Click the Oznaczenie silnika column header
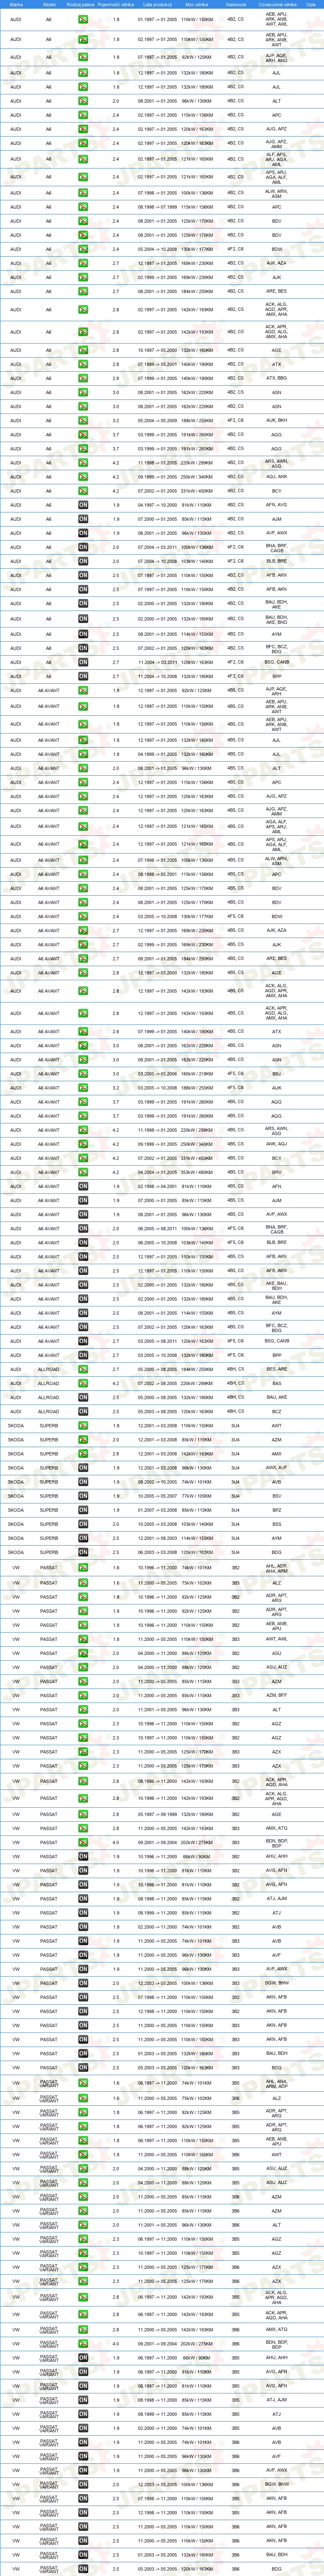This screenshot has width=324, height=2576. coord(277,4)
